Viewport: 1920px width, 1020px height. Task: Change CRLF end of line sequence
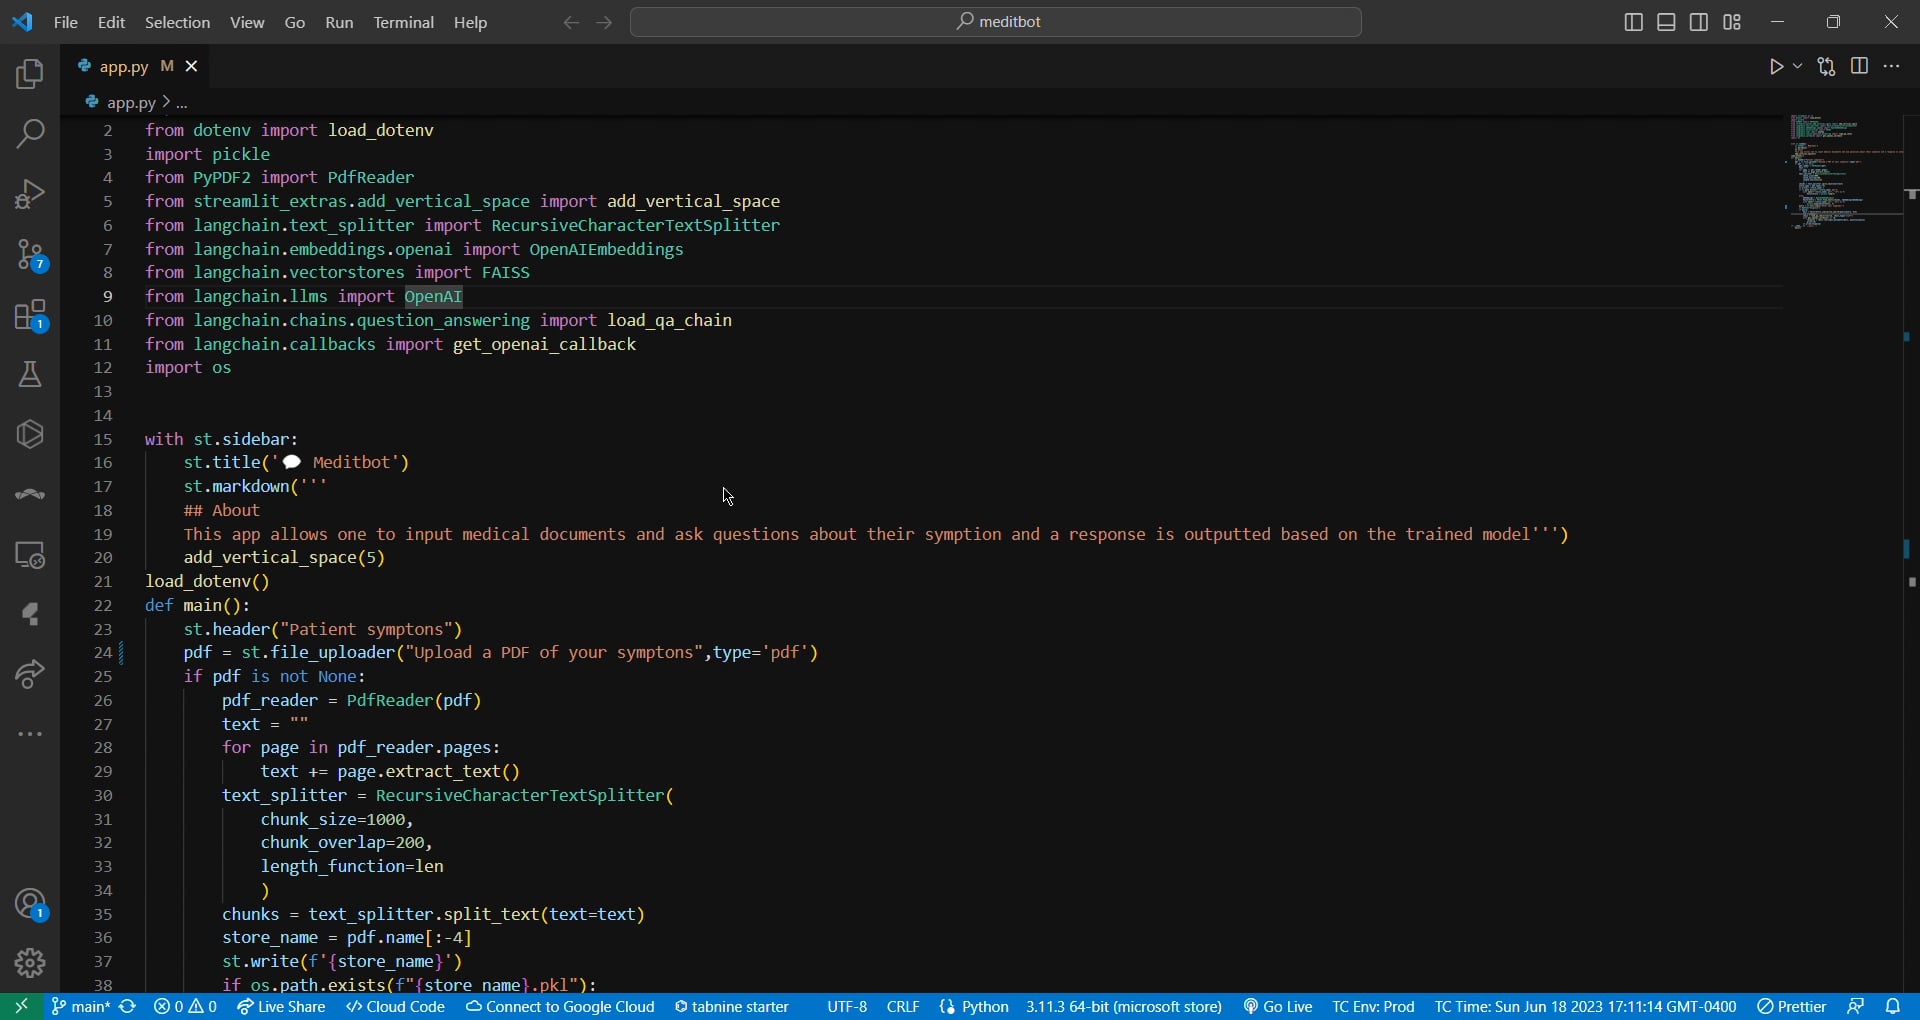[903, 1007]
